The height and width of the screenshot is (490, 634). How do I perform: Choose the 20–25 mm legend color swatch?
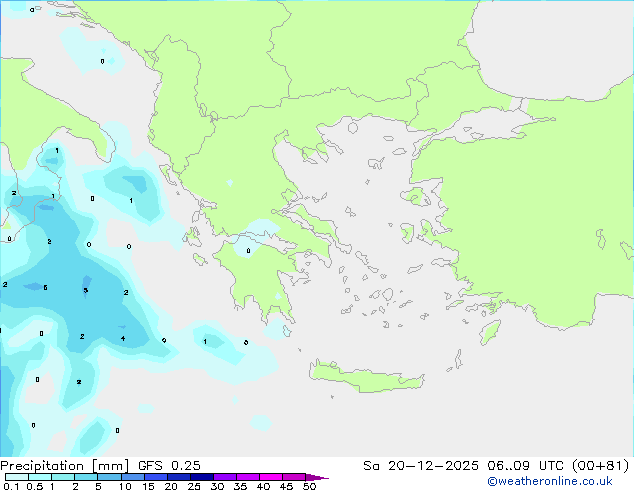[179, 477]
